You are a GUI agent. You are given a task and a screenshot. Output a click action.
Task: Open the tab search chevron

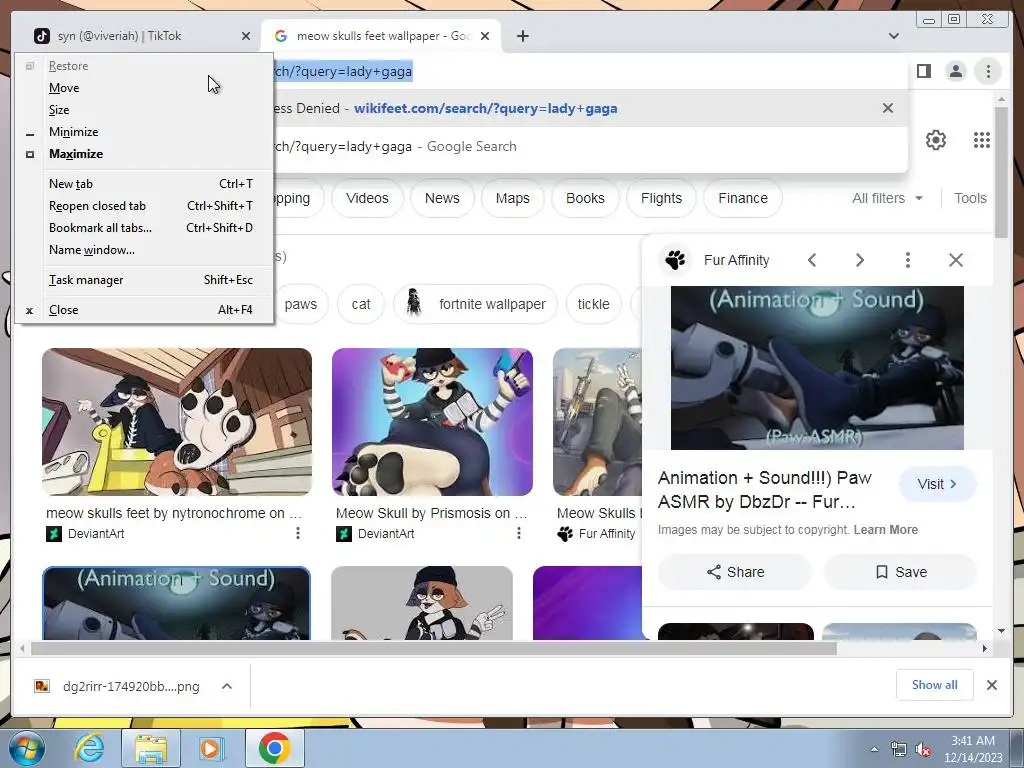(x=893, y=36)
